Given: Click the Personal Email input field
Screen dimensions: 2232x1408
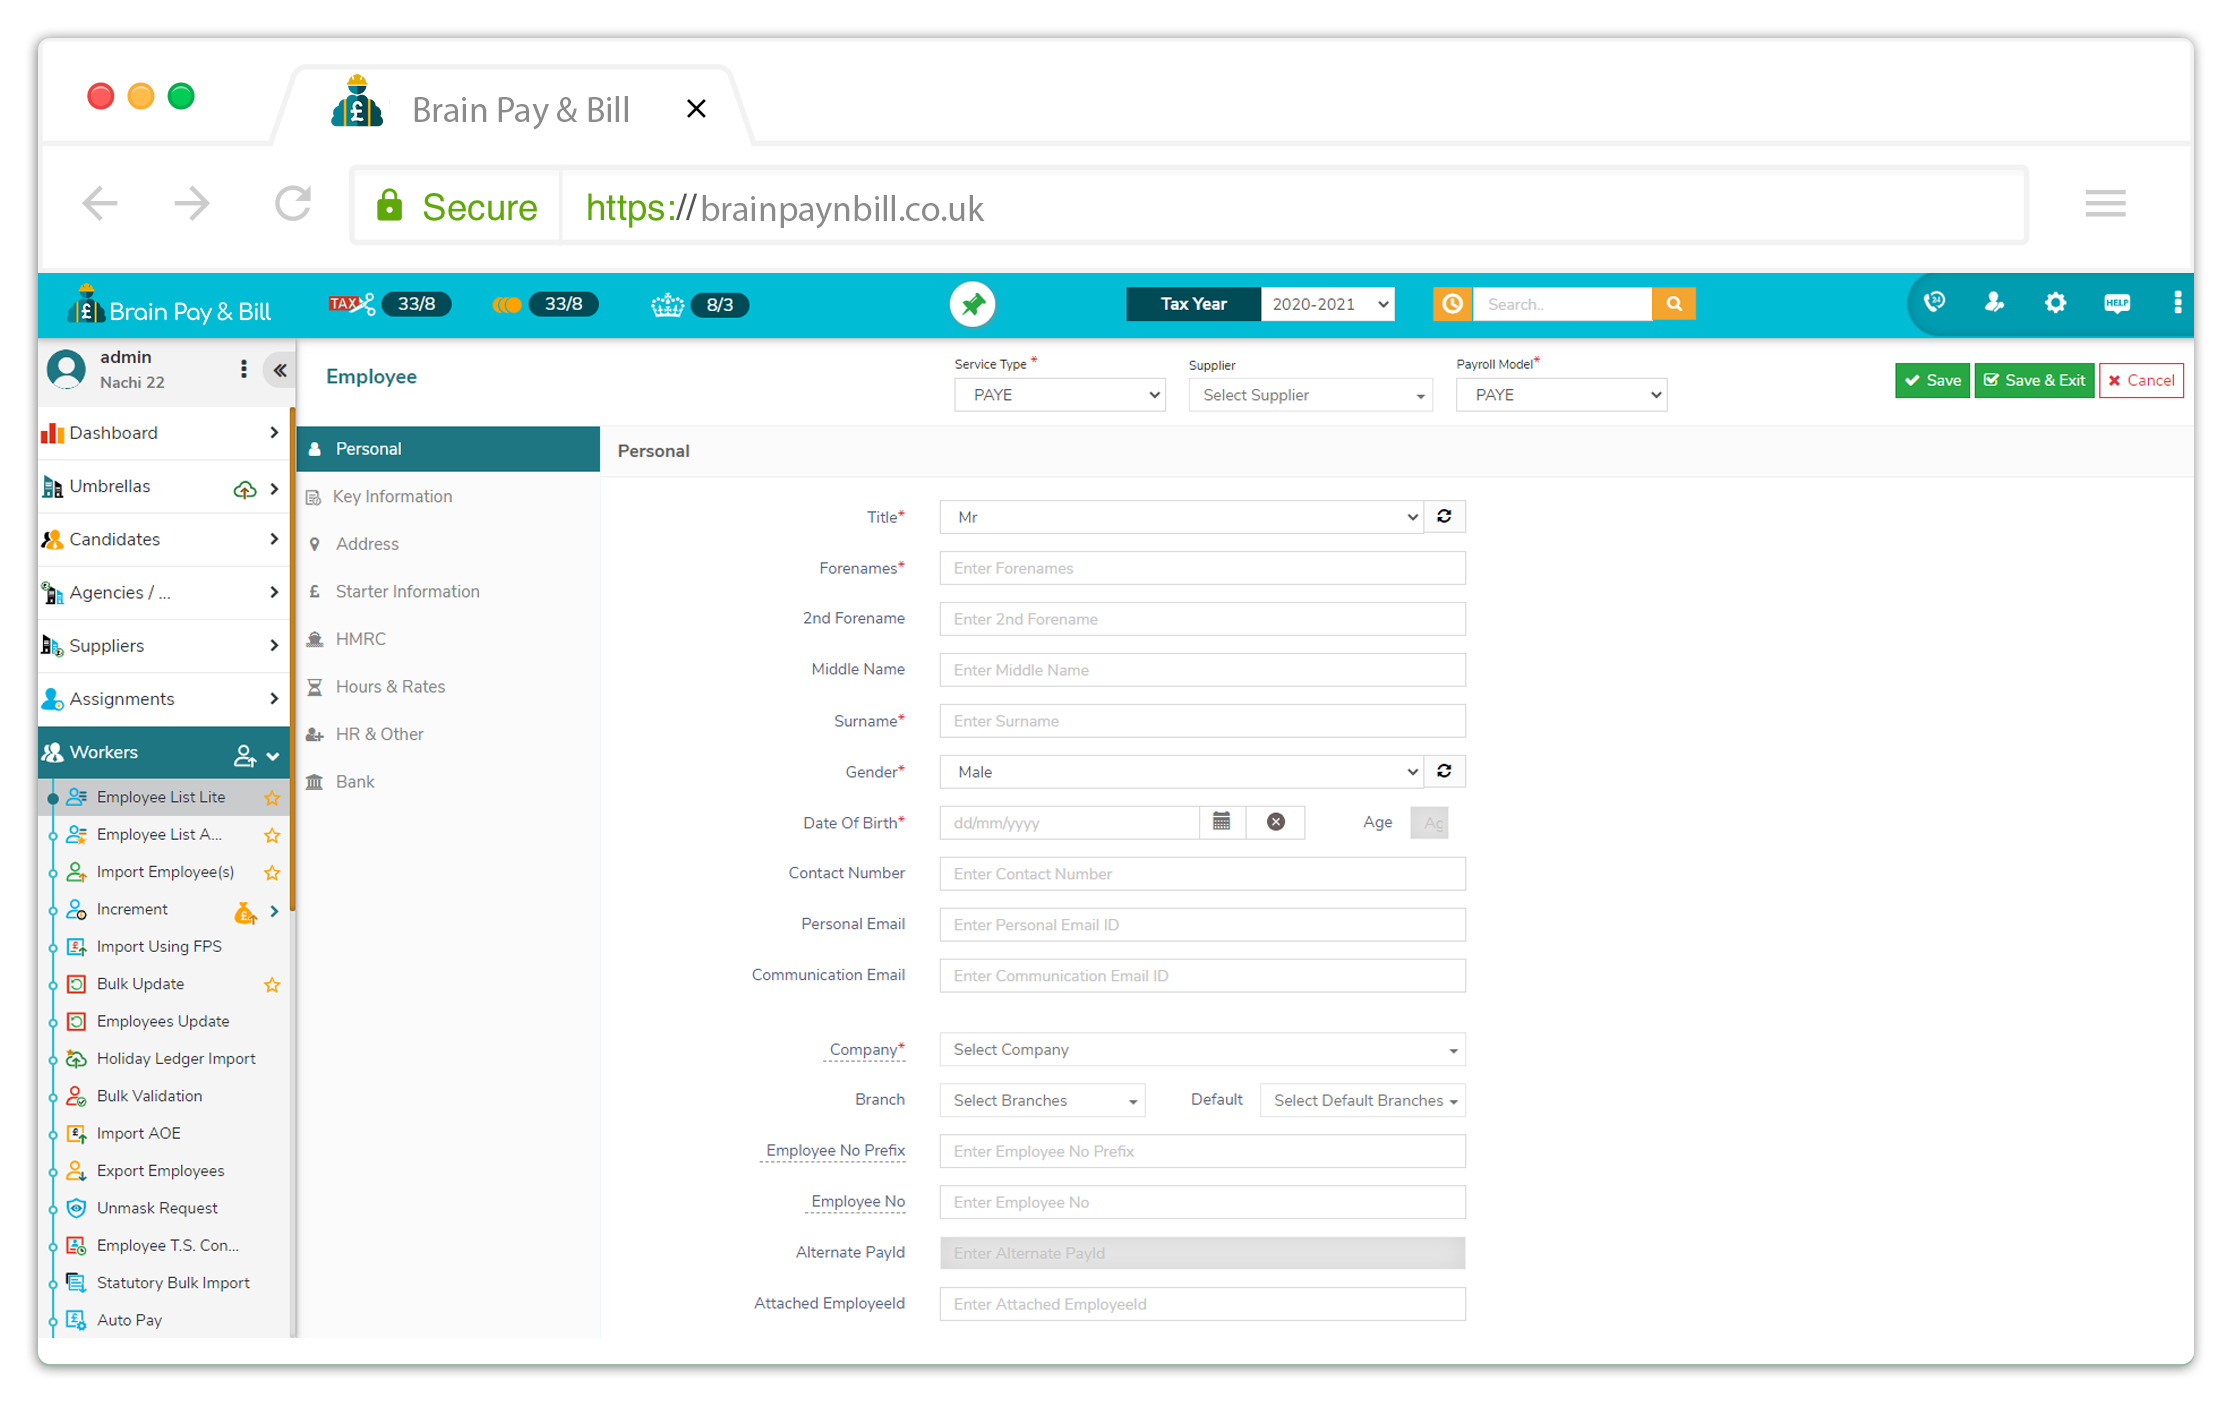Looking at the screenshot, I should pos(1202,925).
